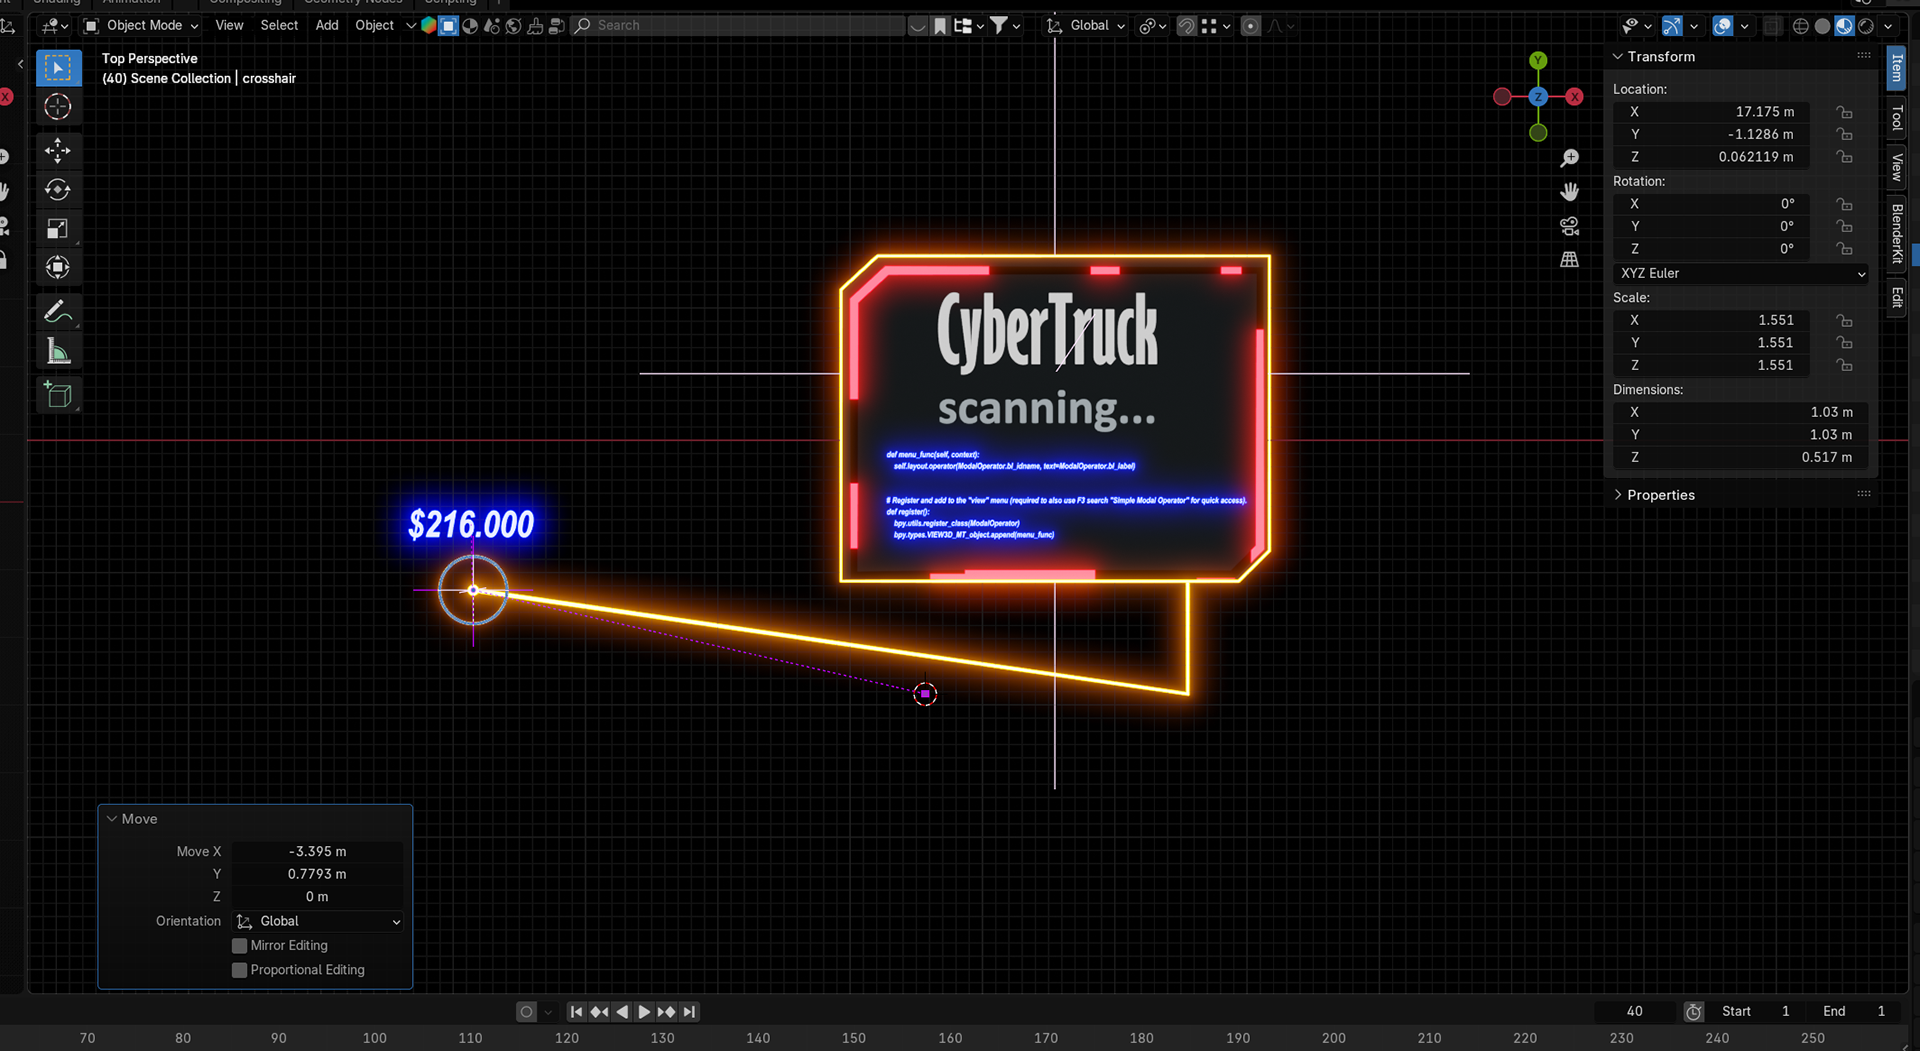
Task: Click the red X axis gizmo ball
Action: pos(1575,97)
